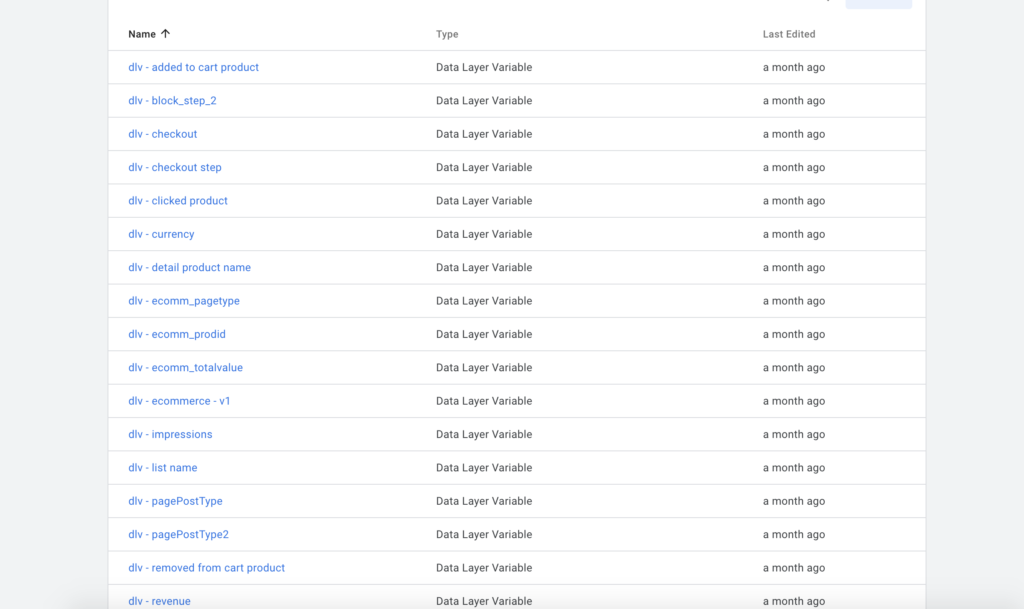Click 'a month ago' in dlv - pagePostType row
Screen dimensions: 1024x609
(x=793, y=501)
